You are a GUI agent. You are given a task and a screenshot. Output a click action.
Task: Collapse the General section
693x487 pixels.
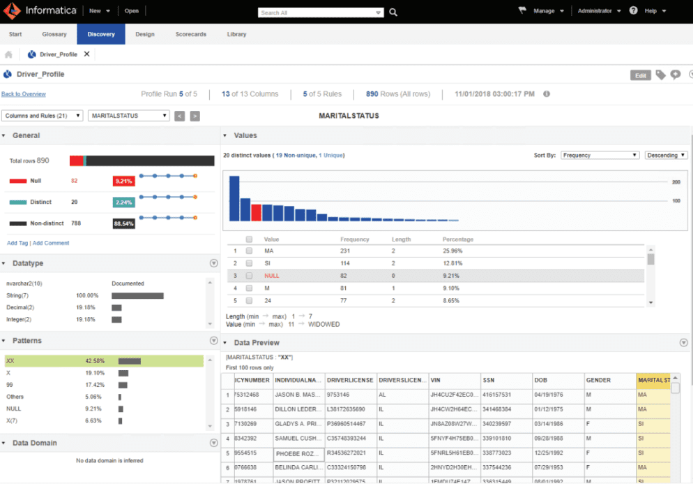[4, 136]
